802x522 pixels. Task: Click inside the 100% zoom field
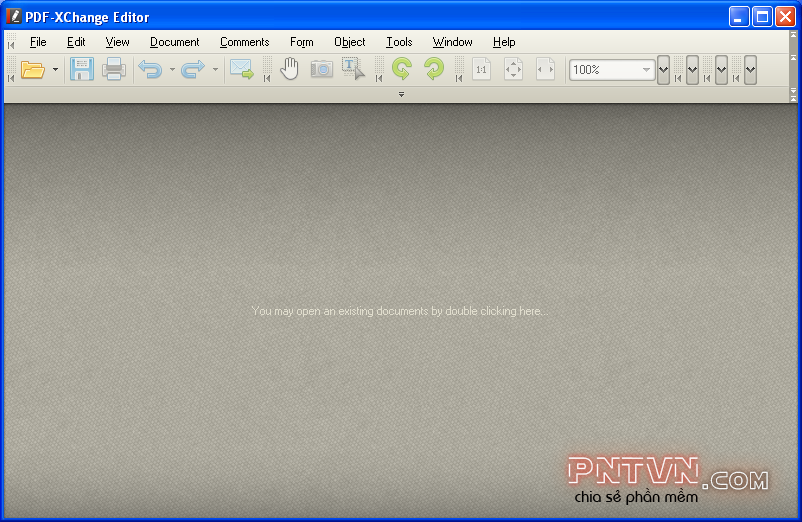pos(605,70)
